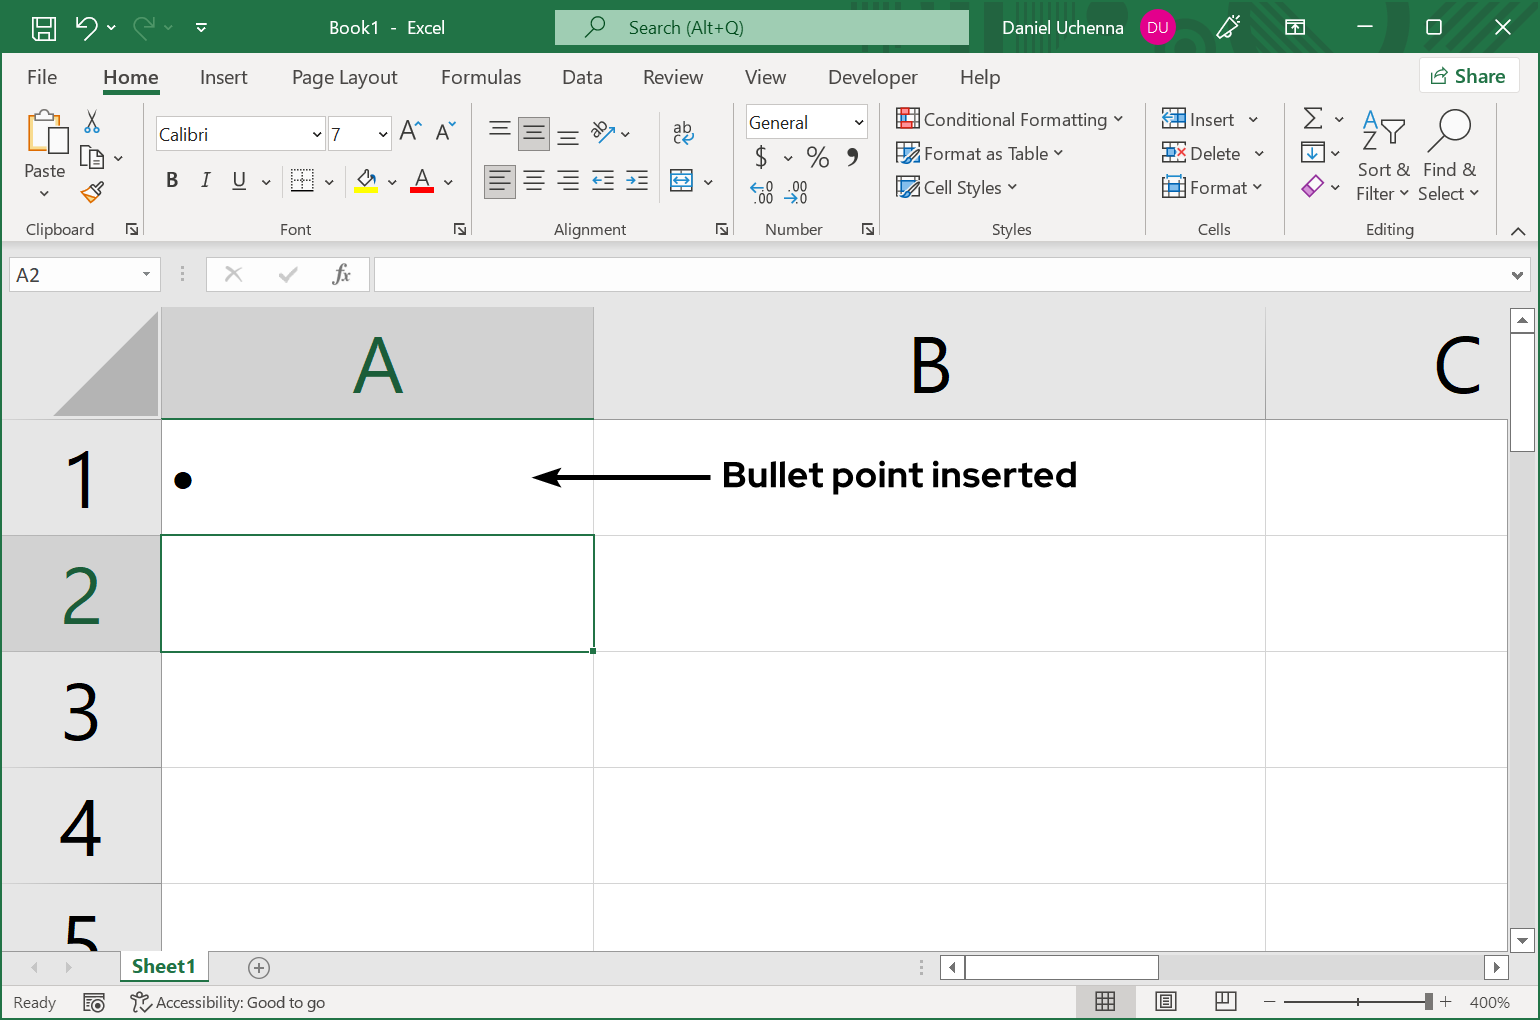
Task: Toggle underline formatting
Action: click(x=237, y=181)
